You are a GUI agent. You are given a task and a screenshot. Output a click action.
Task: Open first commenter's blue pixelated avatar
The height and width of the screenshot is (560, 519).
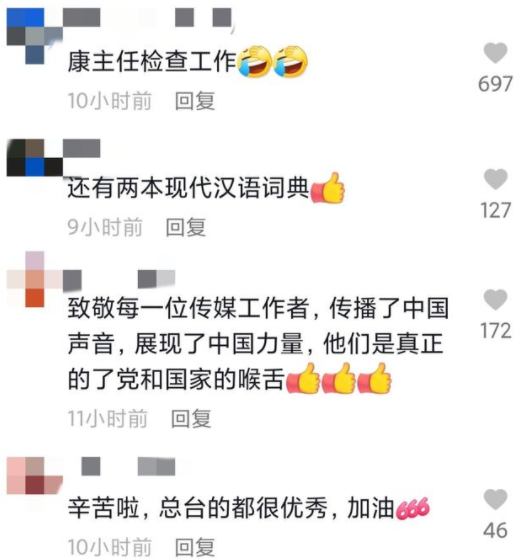pyautogui.click(x=35, y=36)
